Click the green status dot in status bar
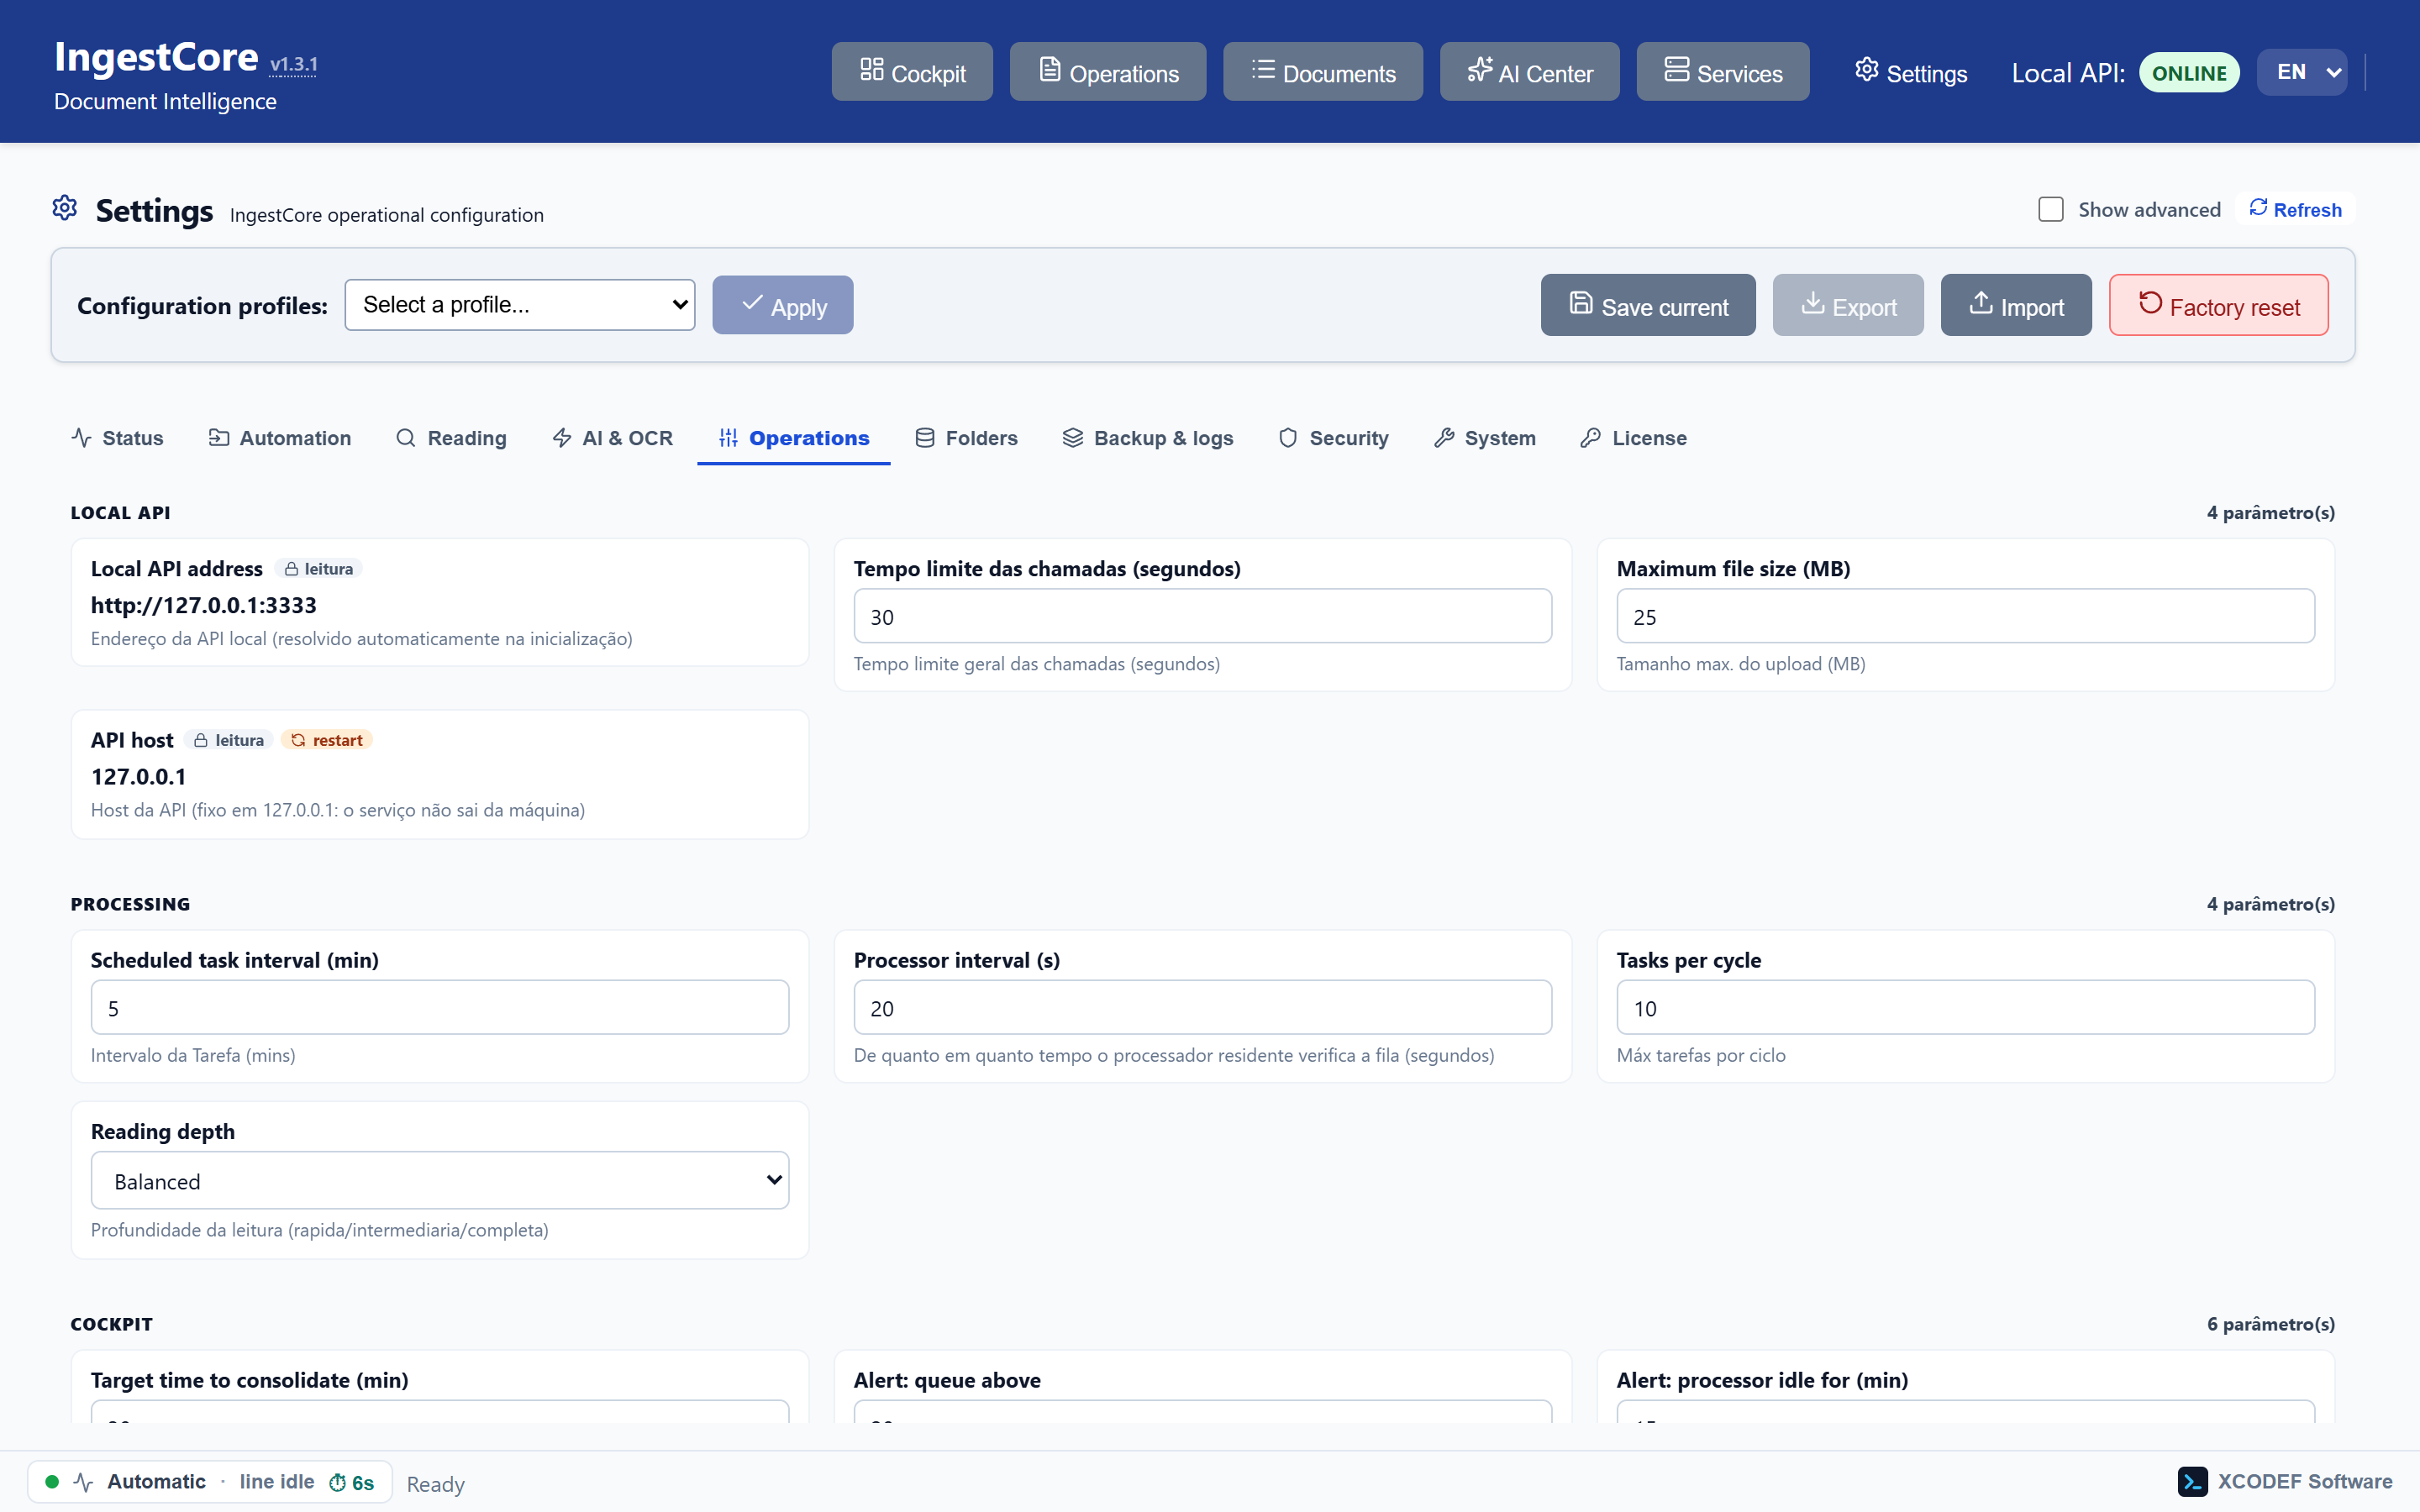 coord(52,1481)
